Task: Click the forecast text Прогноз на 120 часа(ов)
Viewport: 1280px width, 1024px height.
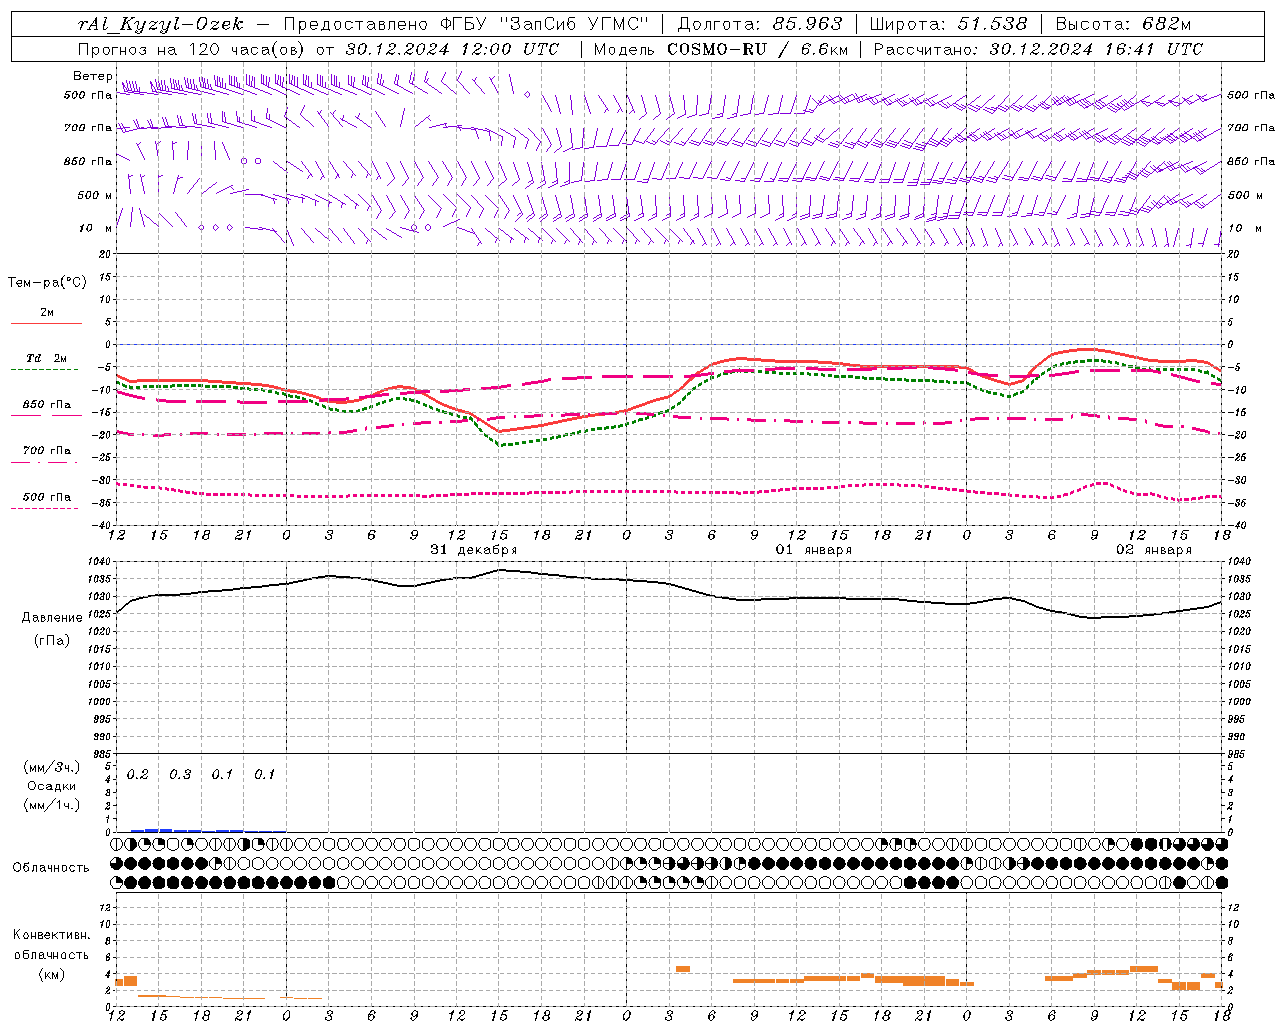Action: [x=192, y=49]
